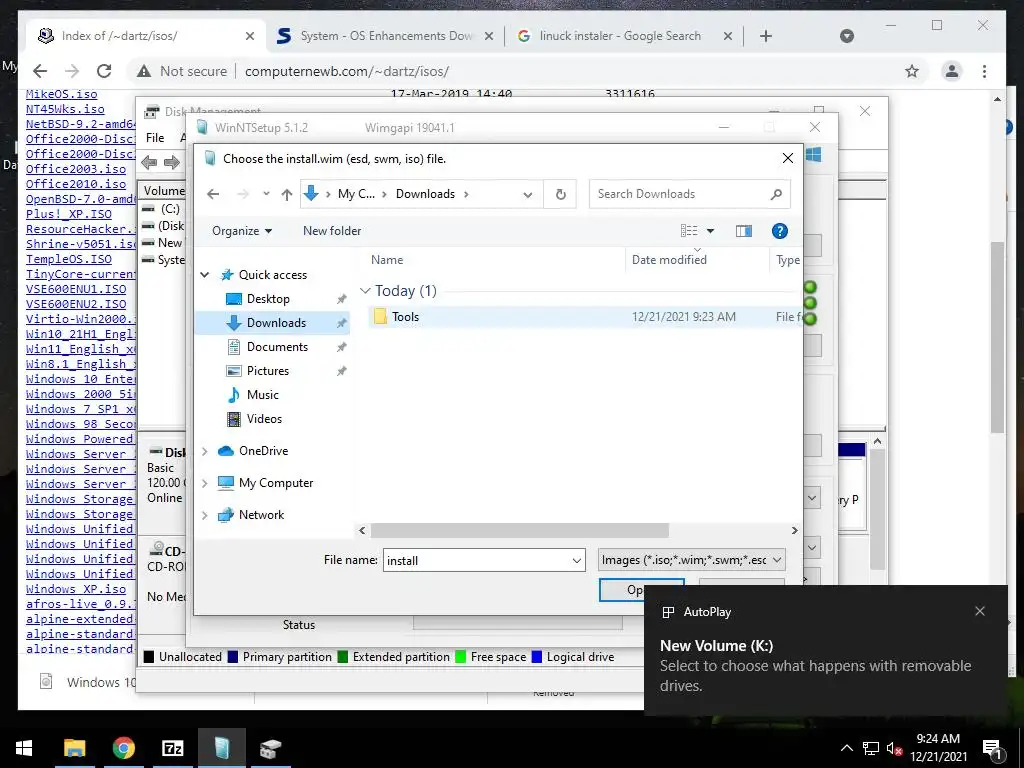
Task: Click the horizontal scrollbar in file list
Action: coord(519,530)
